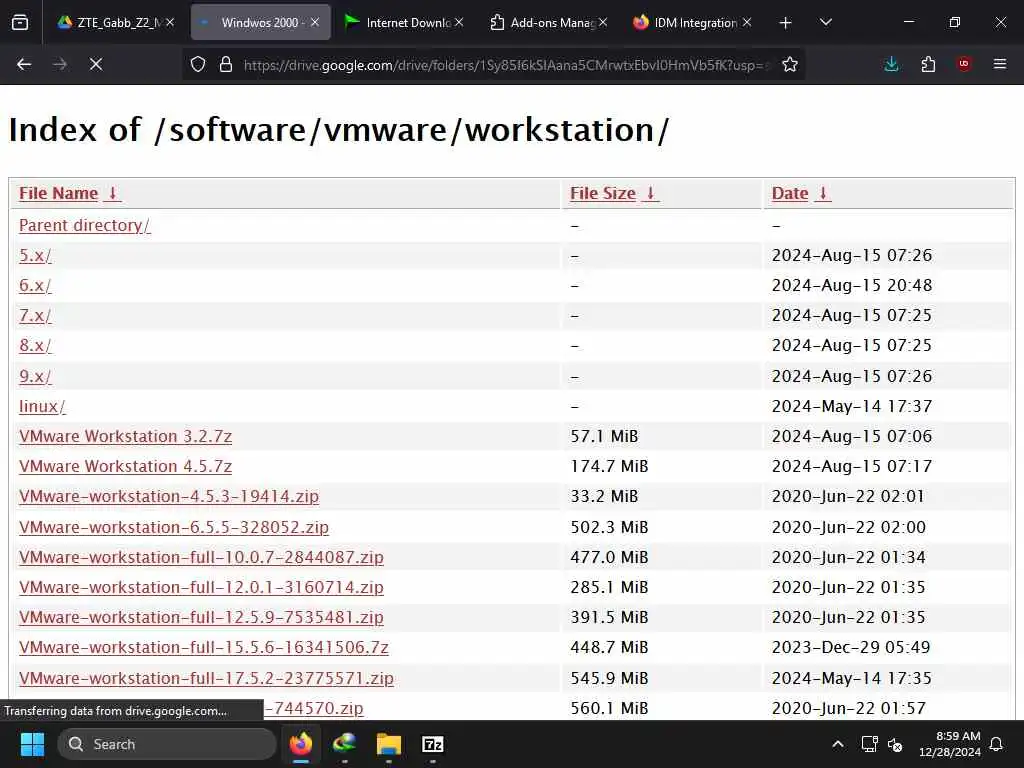Open tracking protection shield icon

[198, 64]
